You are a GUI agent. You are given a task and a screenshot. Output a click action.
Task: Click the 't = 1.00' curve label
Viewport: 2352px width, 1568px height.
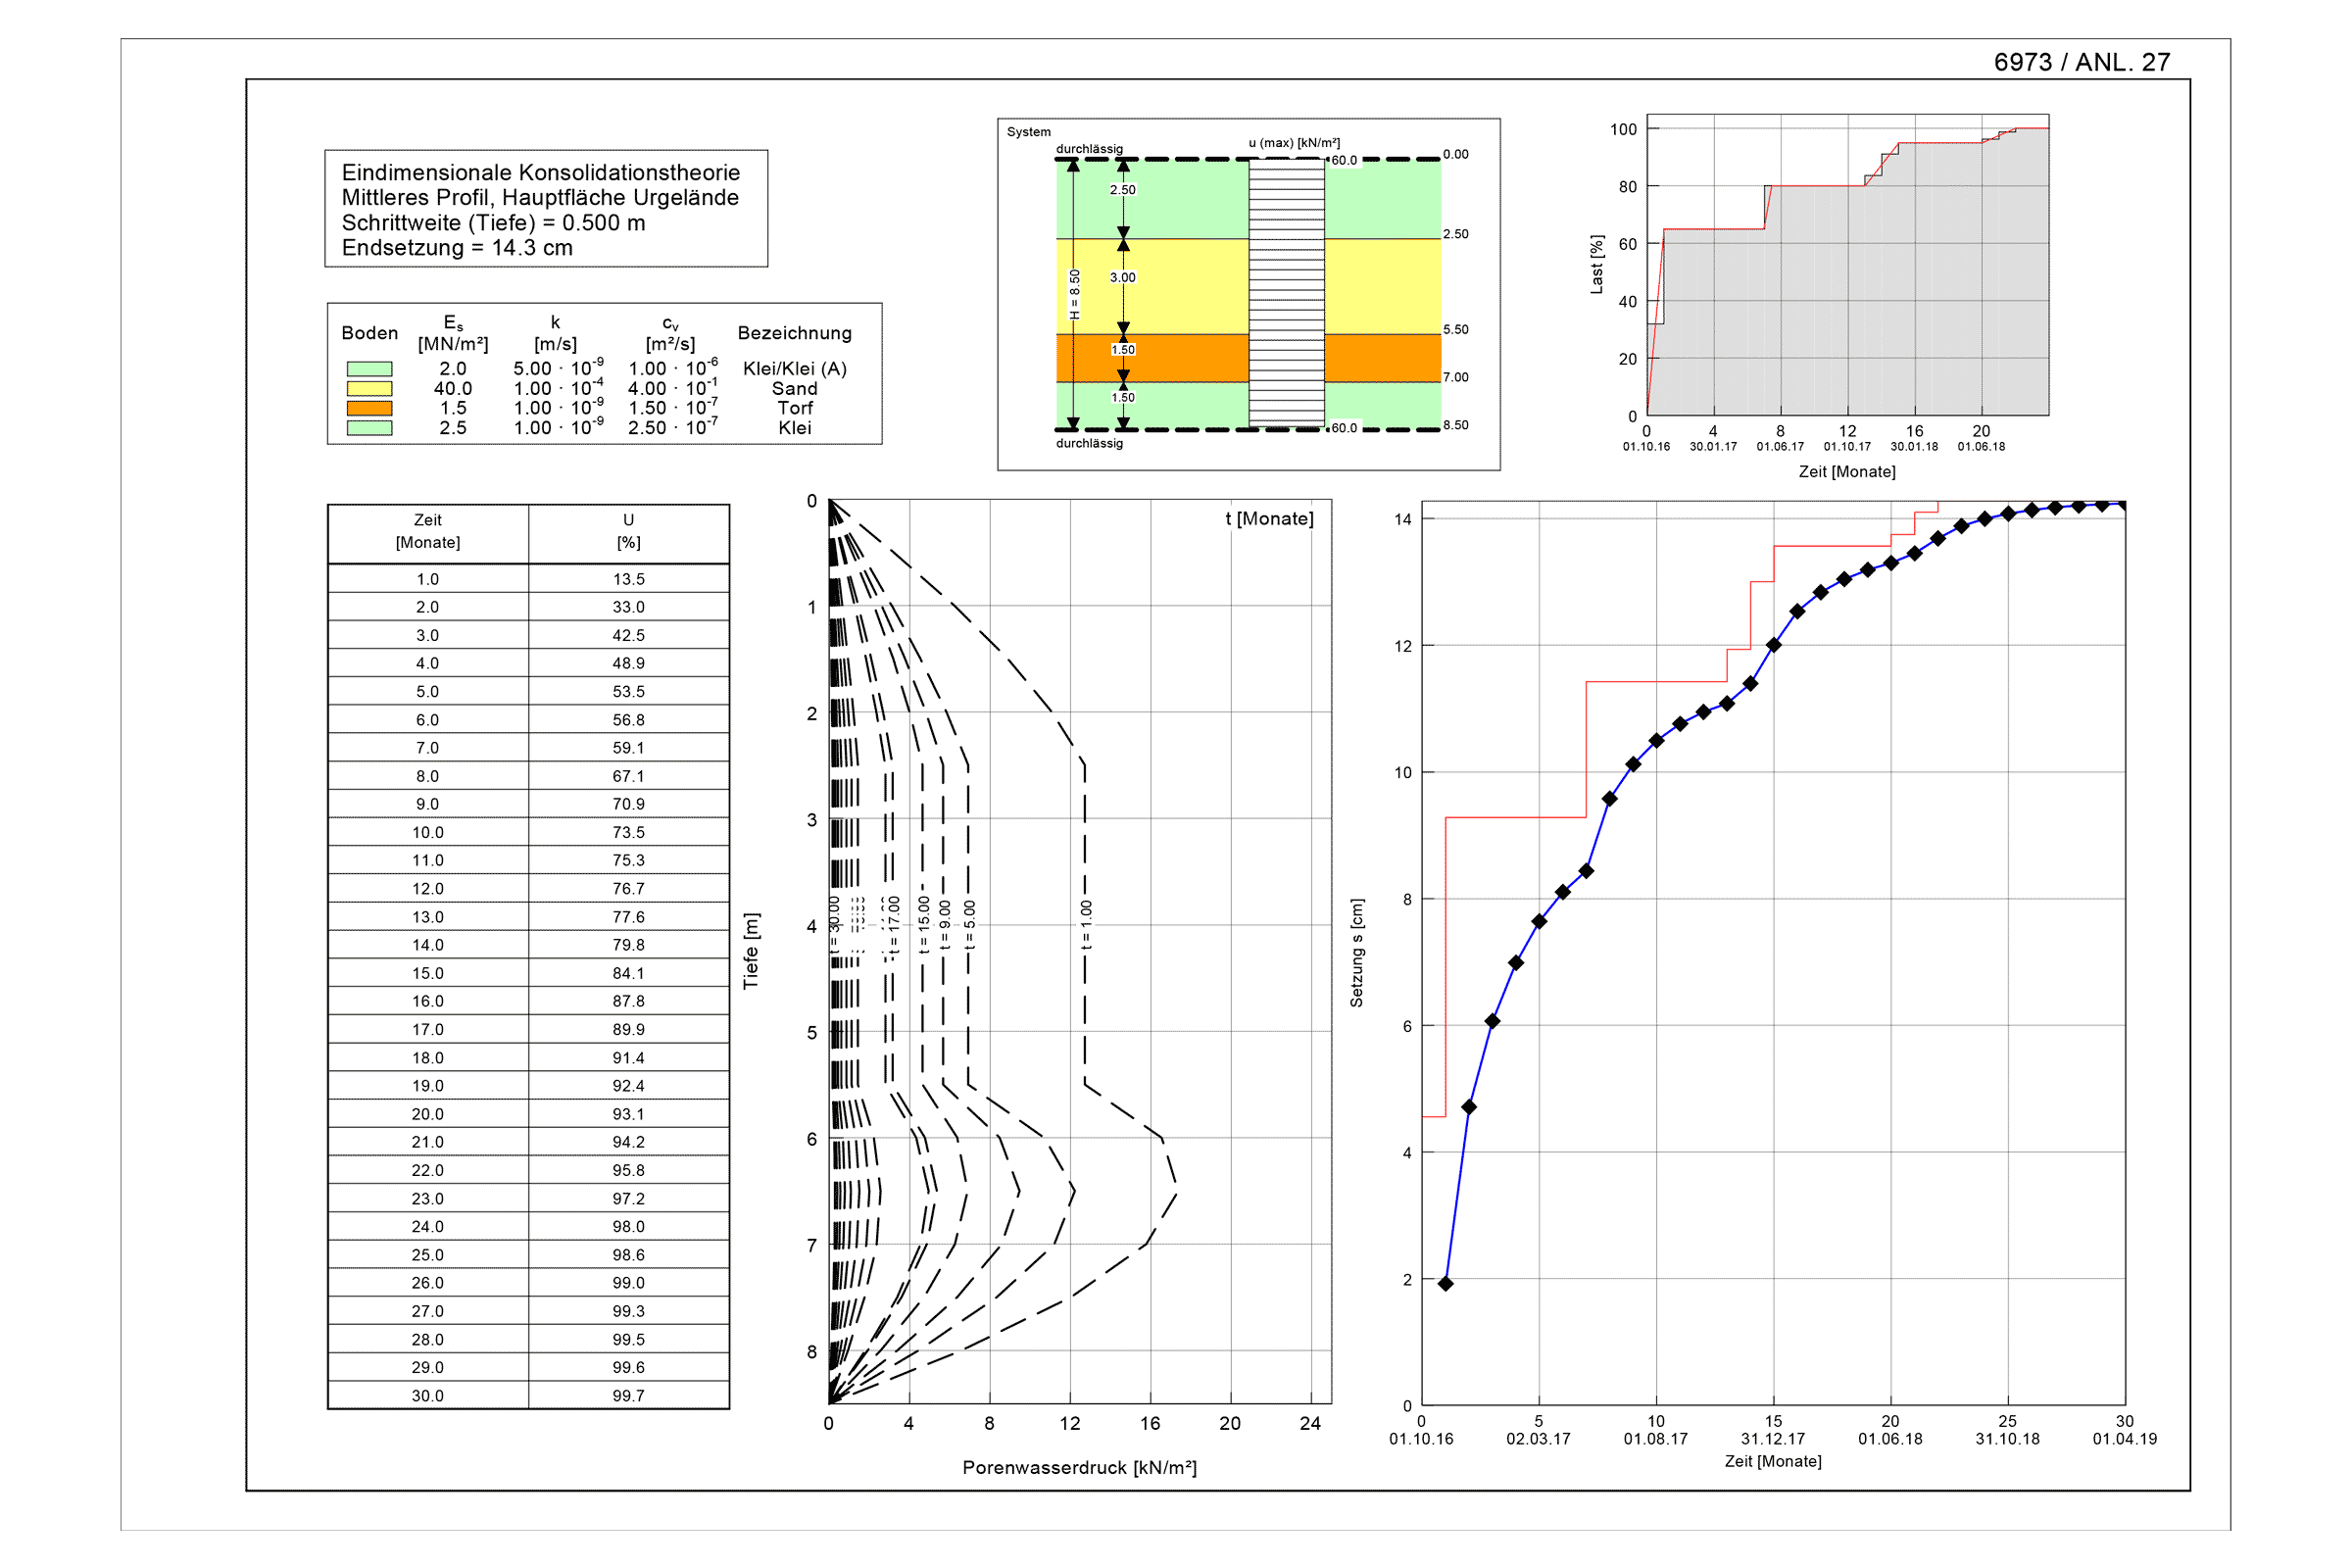[1086, 925]
